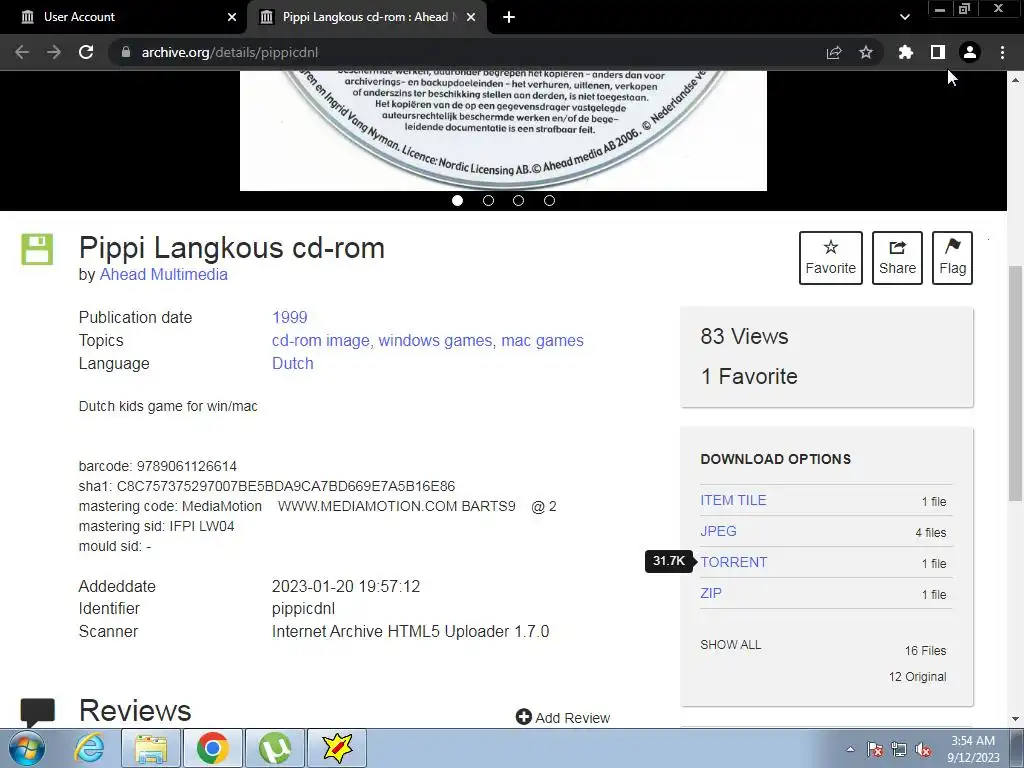Download the ITEM TILE file

(x=733, y=500)
